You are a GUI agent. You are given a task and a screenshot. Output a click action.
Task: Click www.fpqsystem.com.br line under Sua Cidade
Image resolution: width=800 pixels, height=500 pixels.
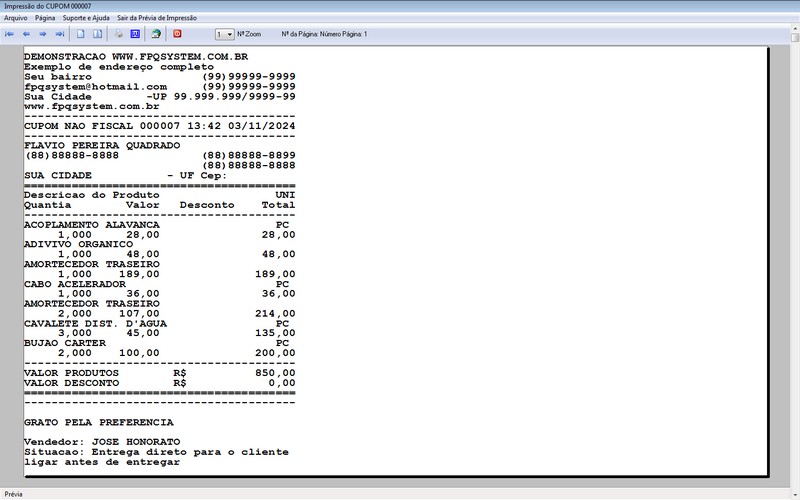click(92, 107)
